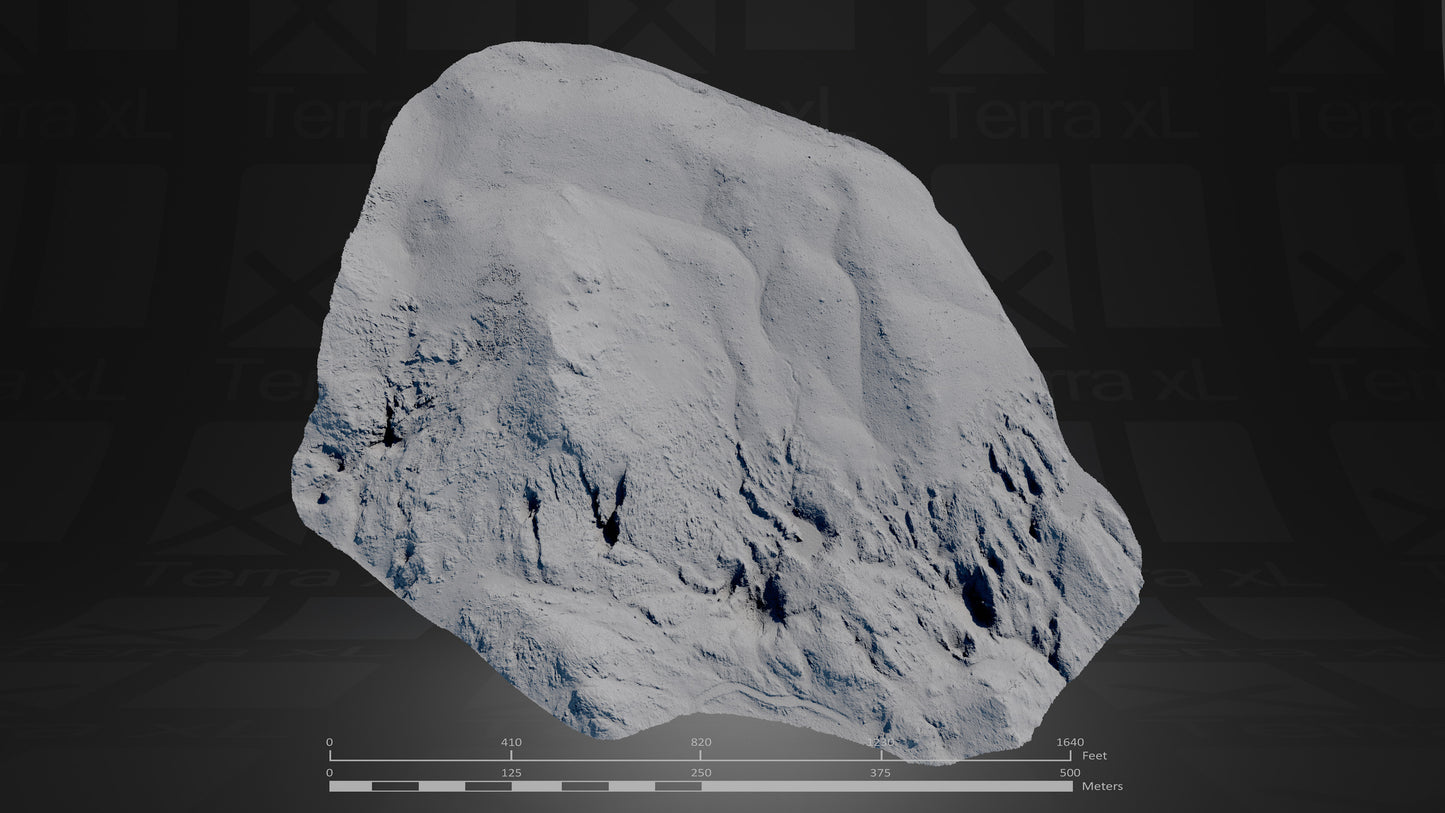Click the first dark segment of the meters bar
This screenshot has height=813, width=1445.
click(397, 787)
